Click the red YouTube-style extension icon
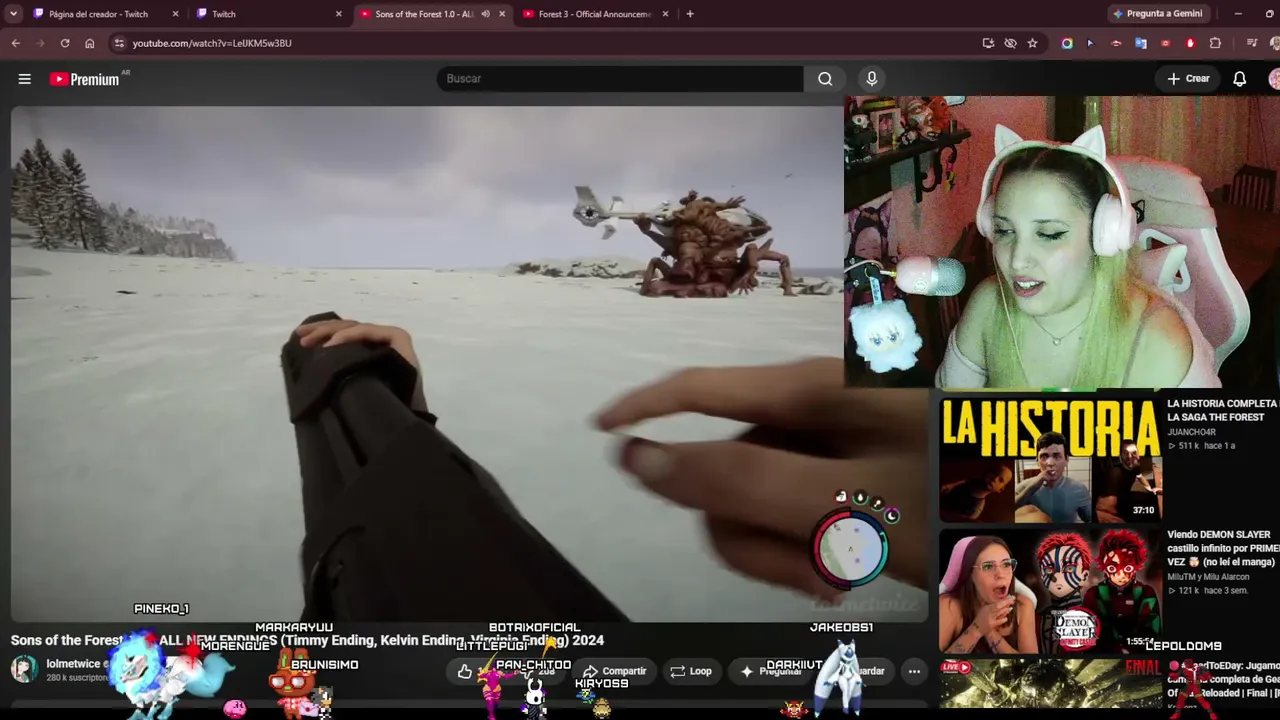This screenshot has width=1280, height=720. pos(1166,43)
